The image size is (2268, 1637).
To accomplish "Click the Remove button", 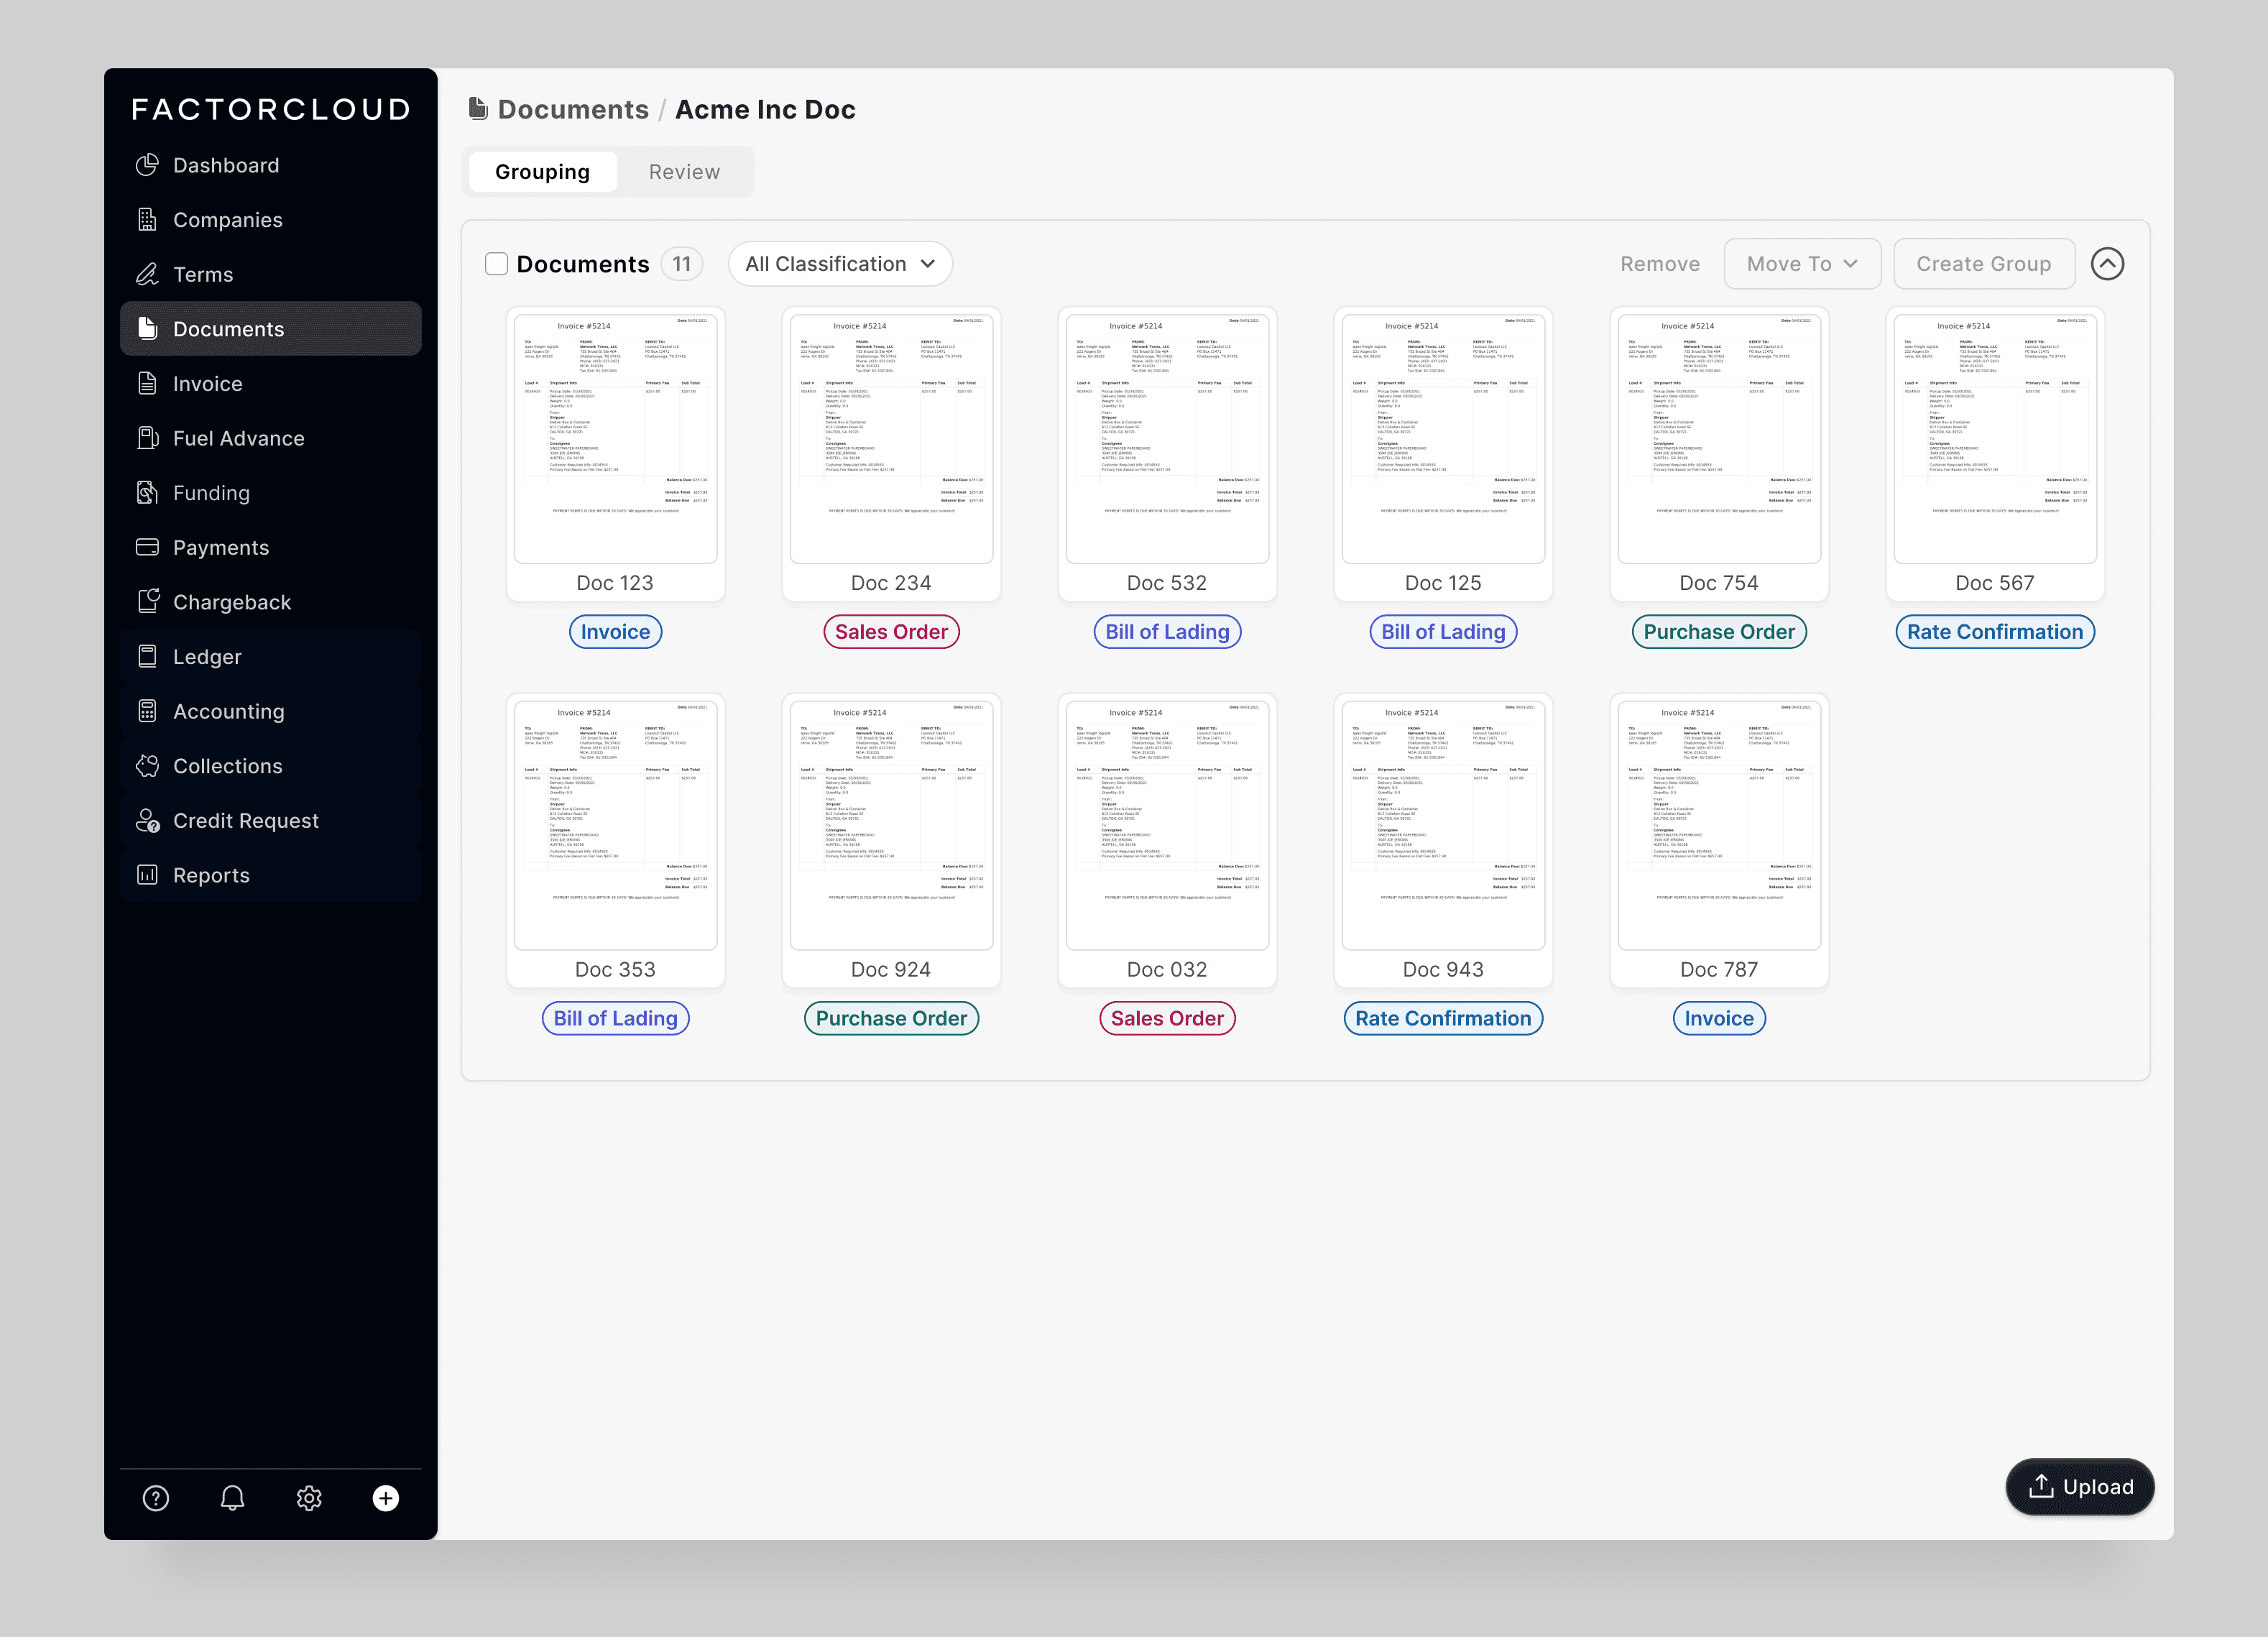I will 1659,264.
